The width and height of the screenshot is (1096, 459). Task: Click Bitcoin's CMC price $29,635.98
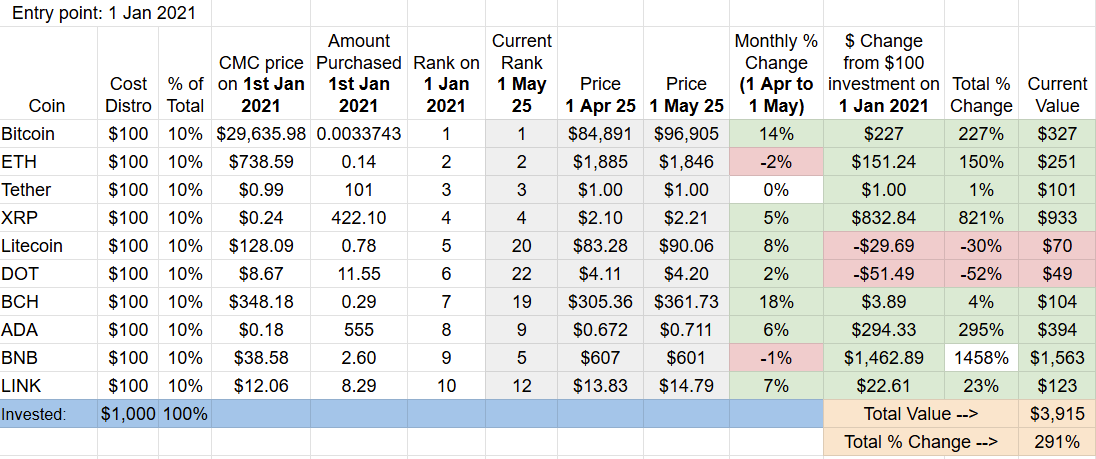[261, 133]
